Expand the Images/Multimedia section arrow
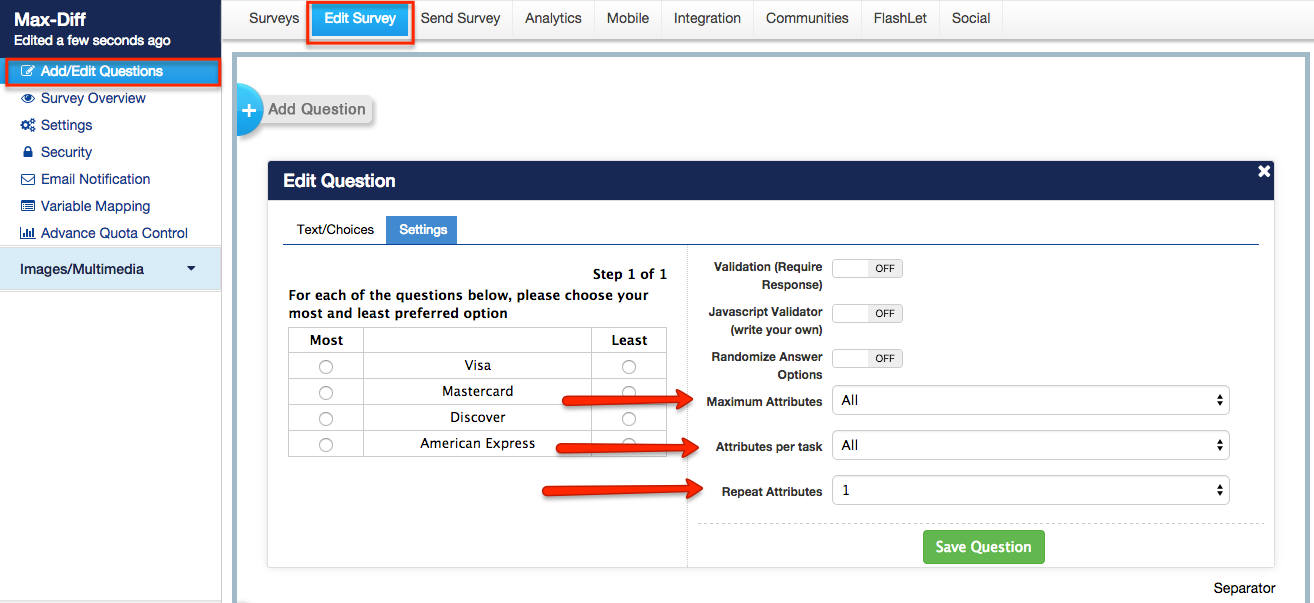The width and height of the screenshot is (1314, 603). (191, 269)
